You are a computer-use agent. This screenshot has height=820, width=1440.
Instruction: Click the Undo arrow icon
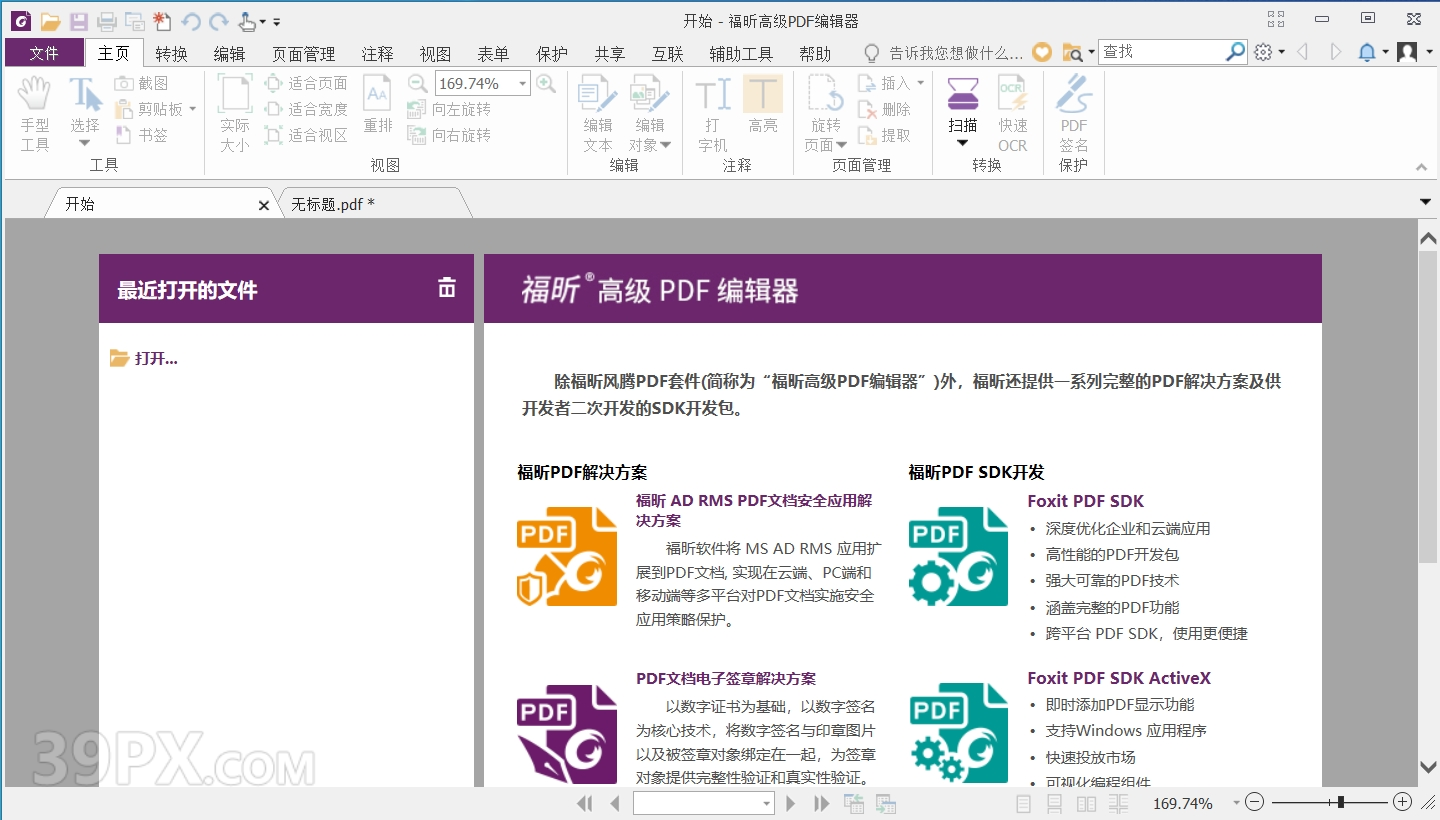[191, 21]
